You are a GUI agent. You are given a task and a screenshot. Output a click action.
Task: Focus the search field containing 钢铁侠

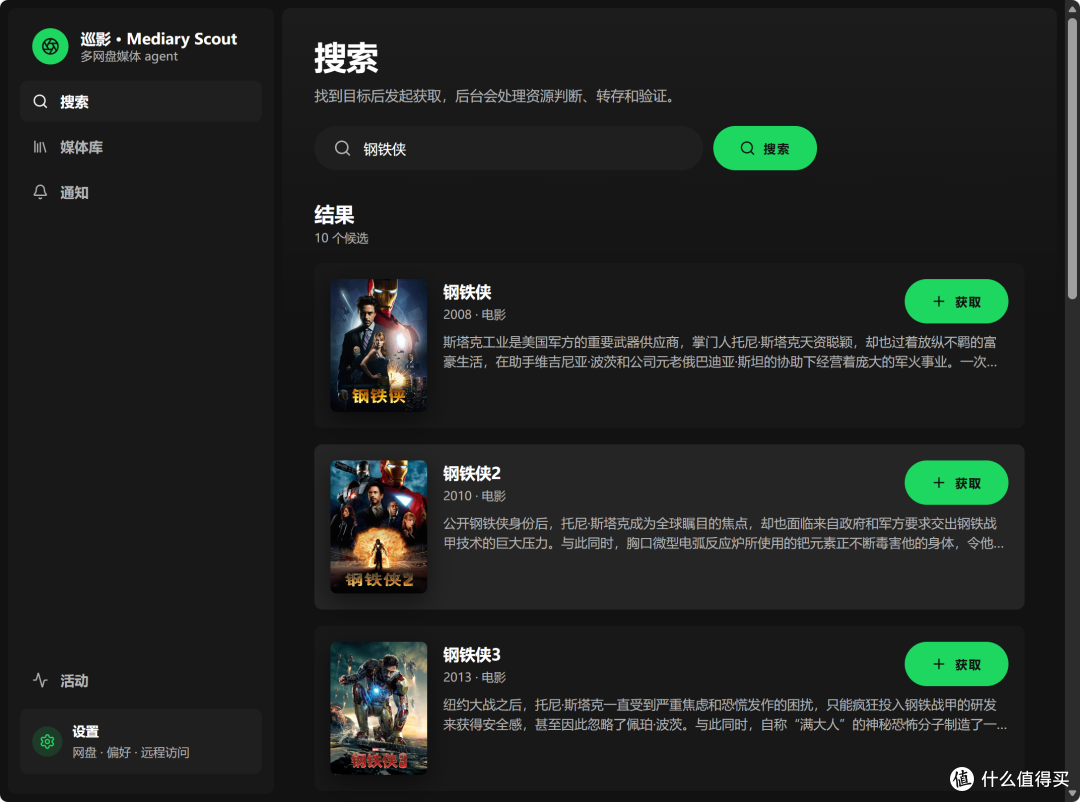pos(508,148)
